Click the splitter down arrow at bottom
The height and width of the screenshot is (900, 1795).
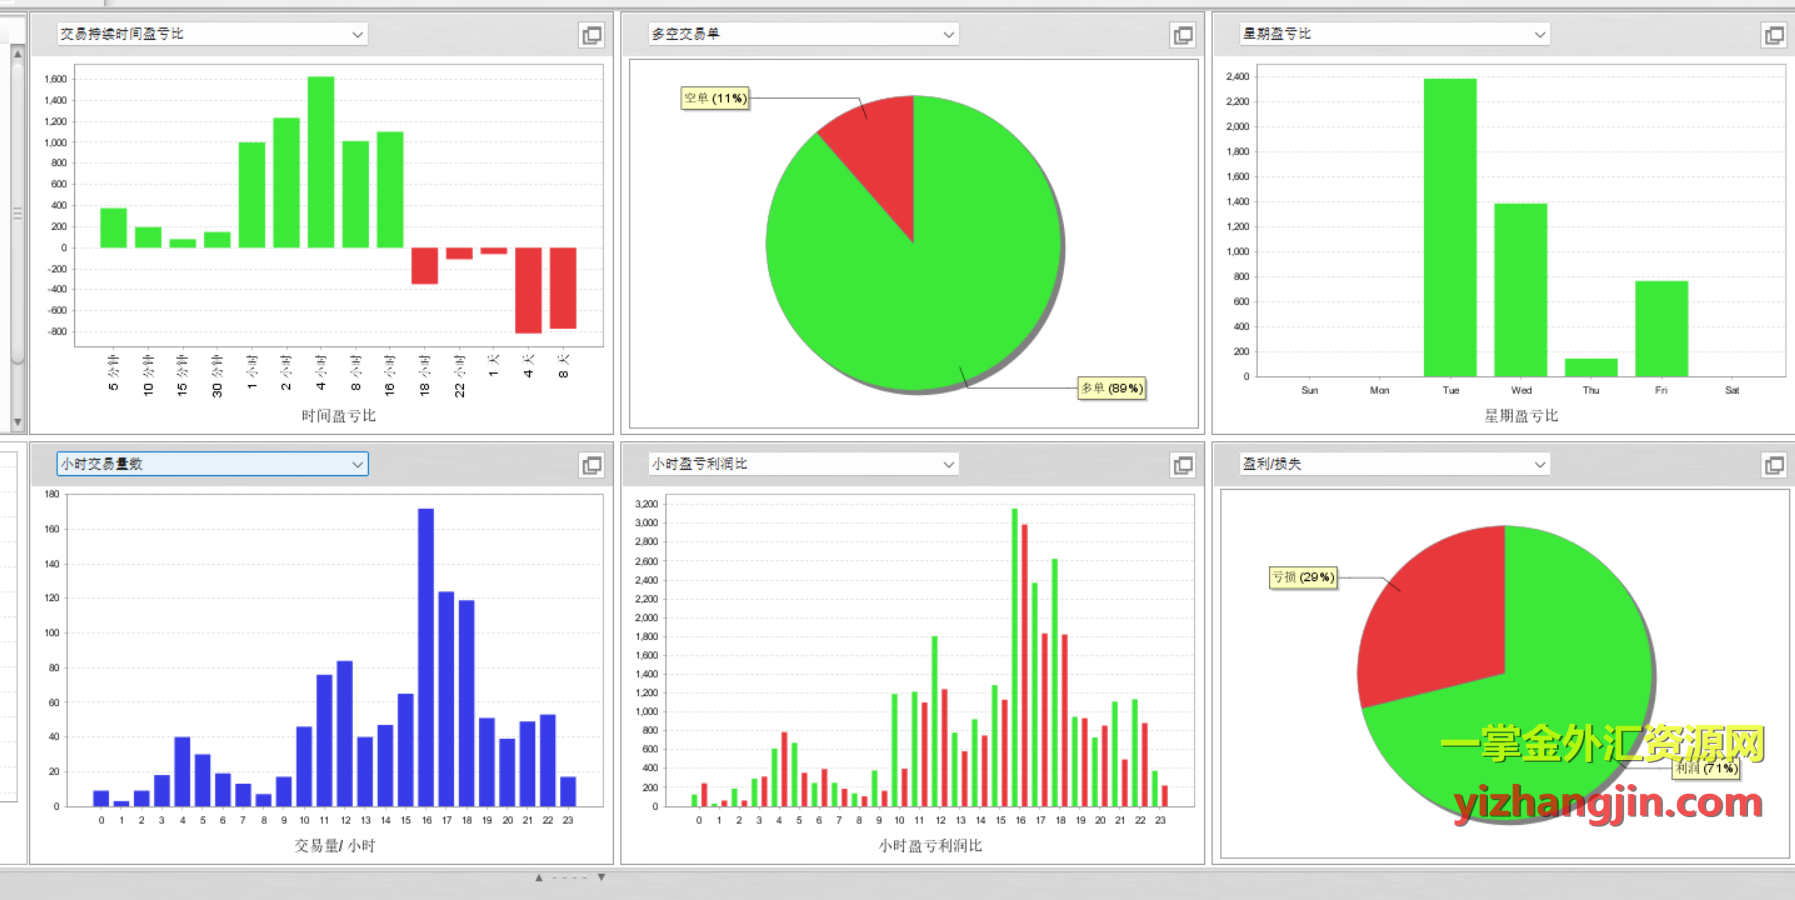tap(601, 878)
